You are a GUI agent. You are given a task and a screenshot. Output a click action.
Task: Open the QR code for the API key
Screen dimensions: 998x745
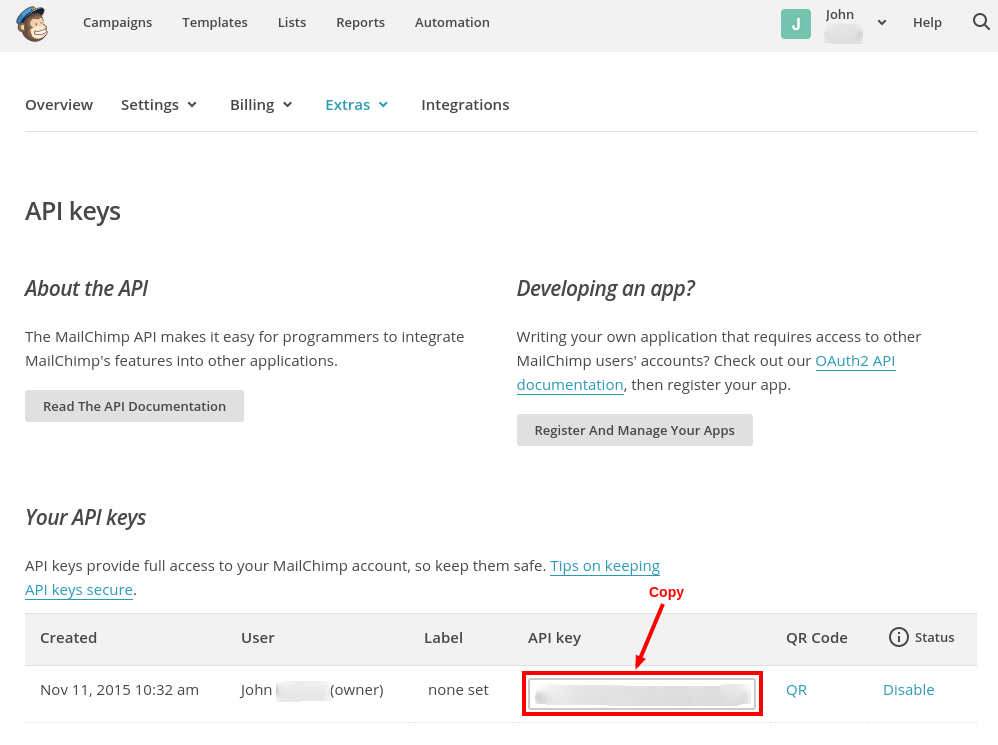795,689
